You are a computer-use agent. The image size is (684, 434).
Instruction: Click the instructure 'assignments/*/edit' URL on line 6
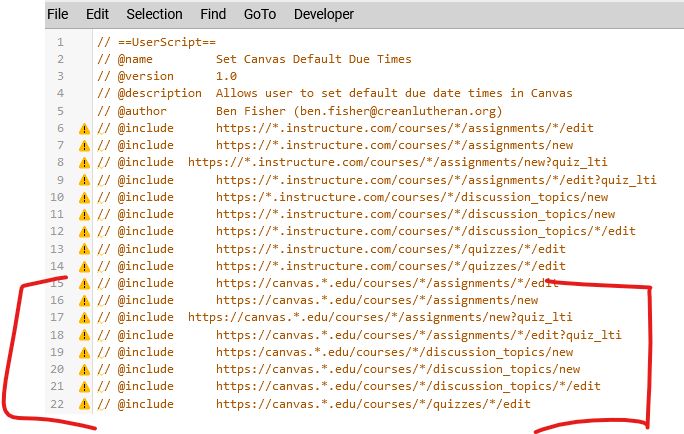(405, 128)
